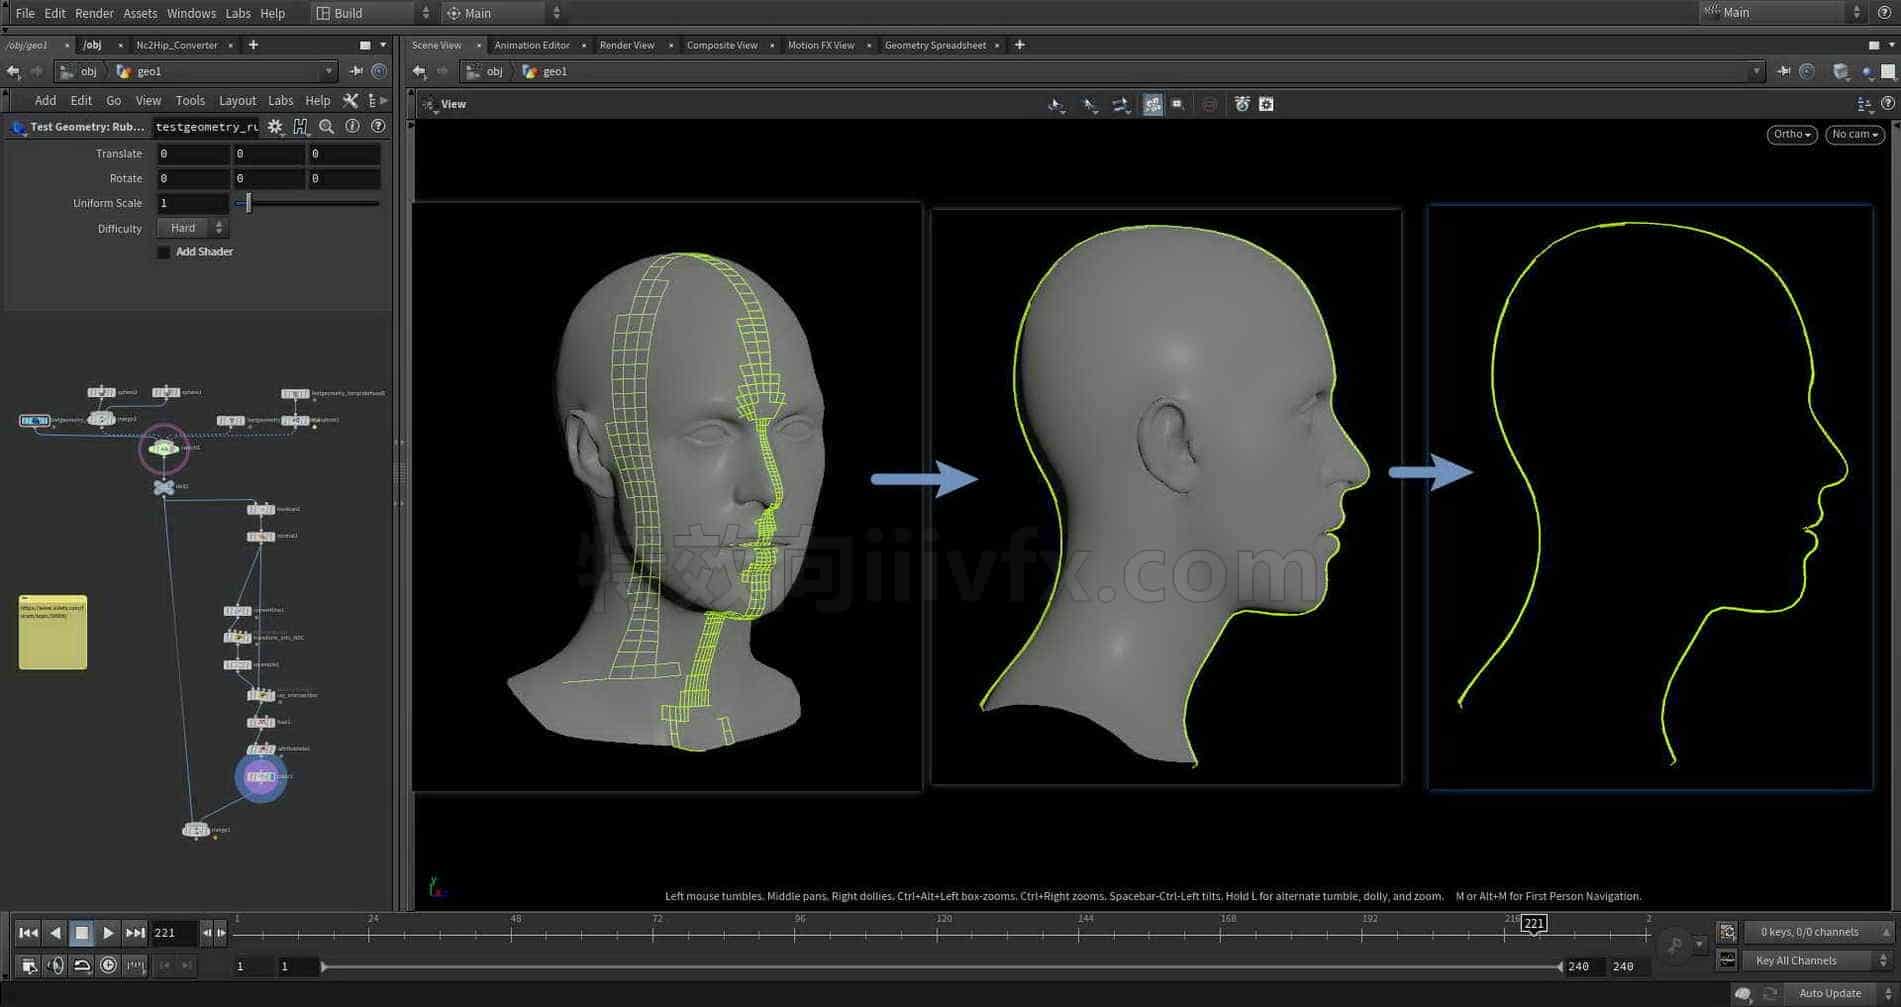The width and height of the screenshot is (1901, 1007).
Task: Open the Ortho projection dropdown
Action: click(x=1791, y=134)
